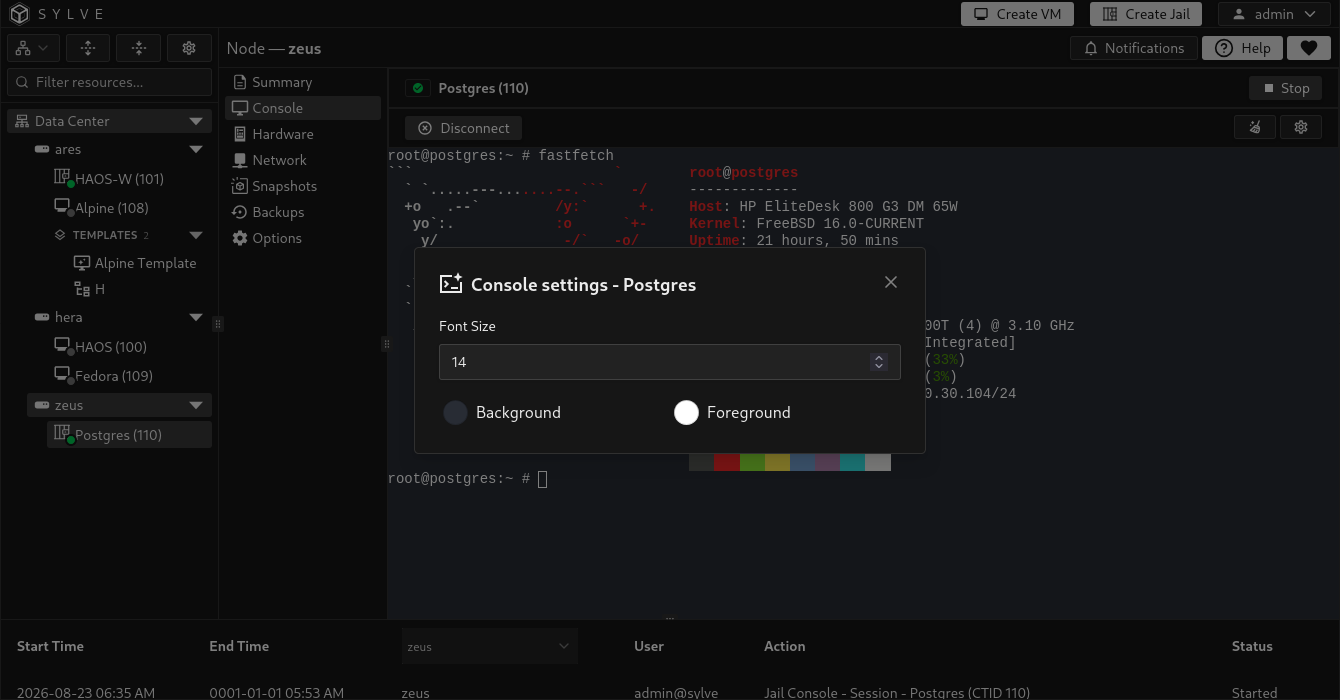Click the Help button

(1242, 48)
